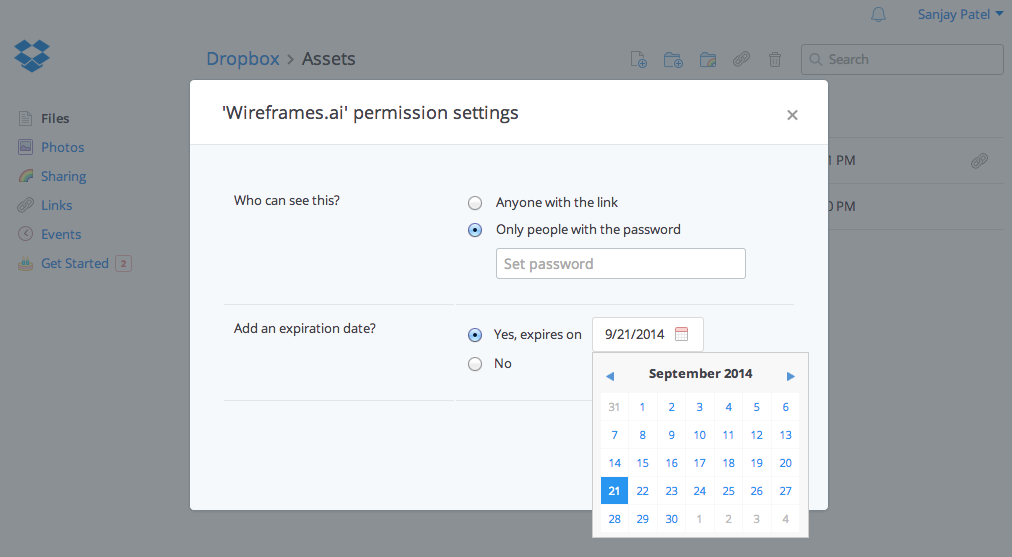
Task: Select 'Anyone with the link' option
Action: [x=475, y=203]
